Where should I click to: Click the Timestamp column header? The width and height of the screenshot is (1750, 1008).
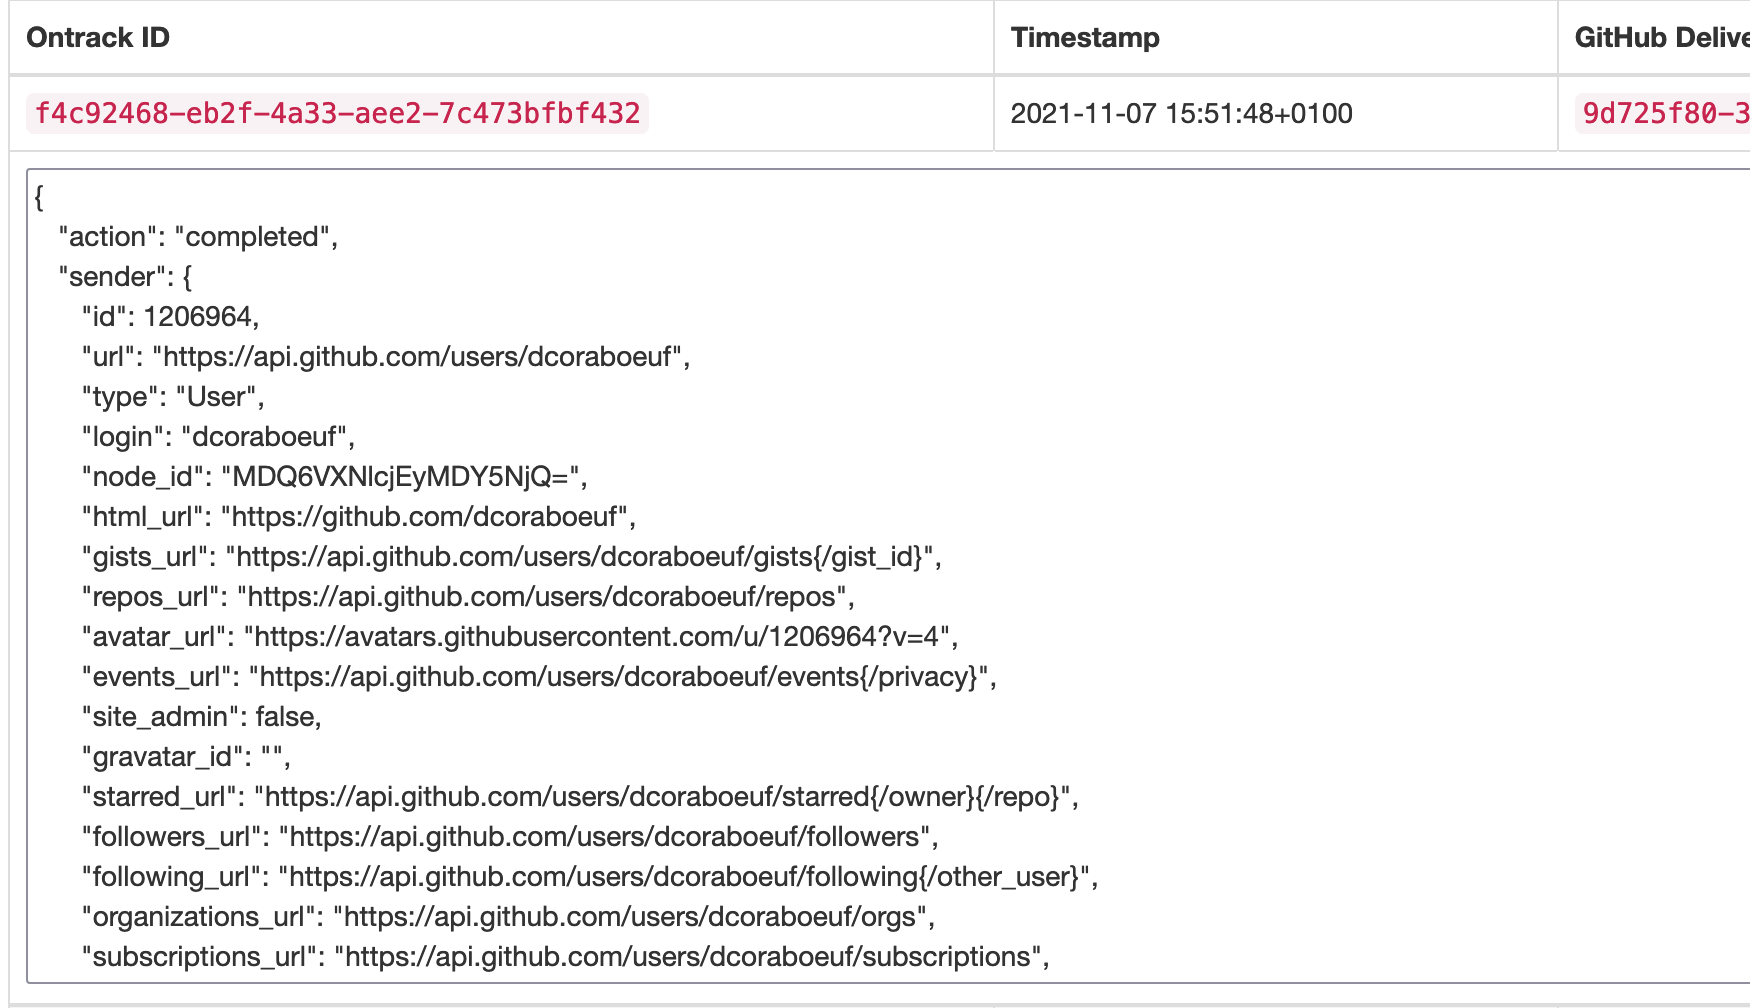tap(1085, 38)
